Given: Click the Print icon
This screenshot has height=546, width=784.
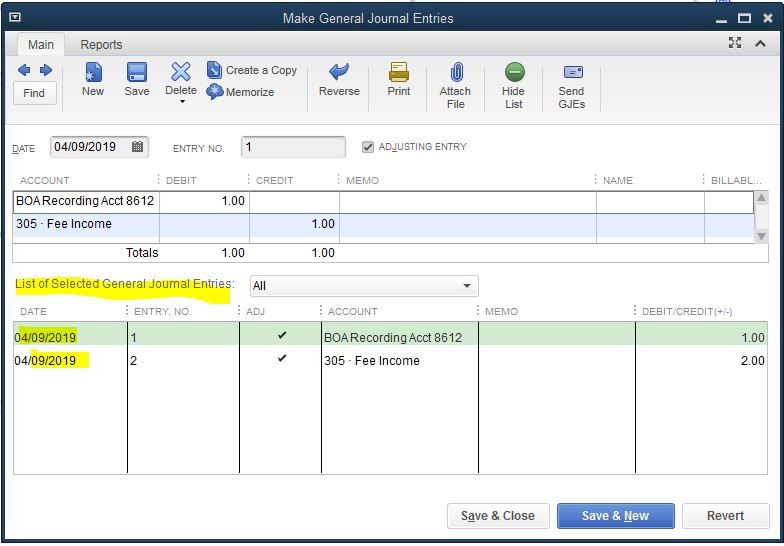Looking at the screenshot, I should point(398,72).
